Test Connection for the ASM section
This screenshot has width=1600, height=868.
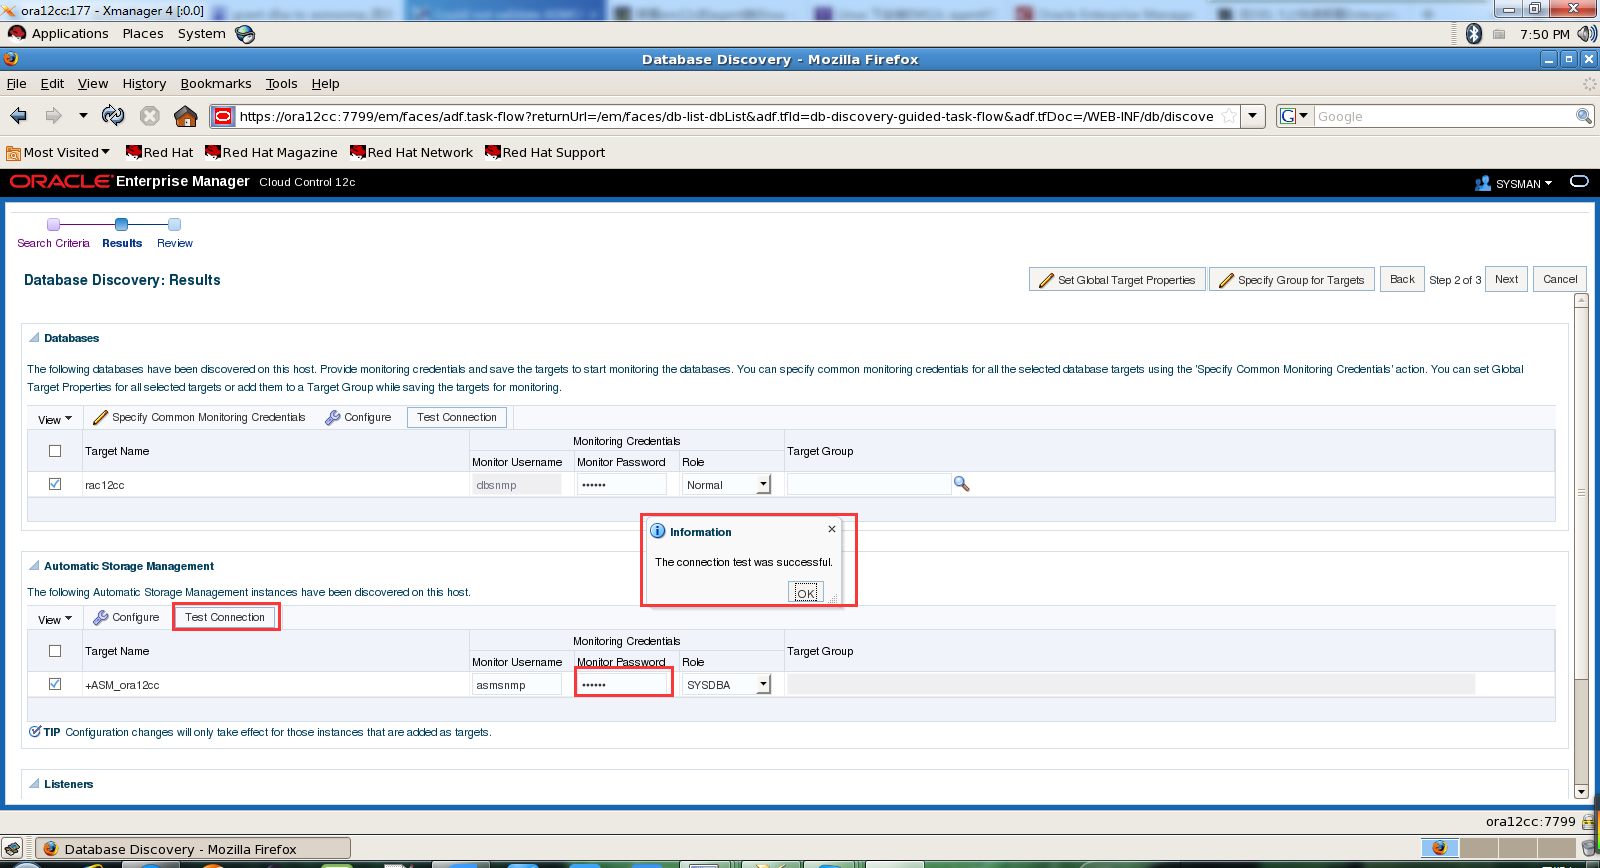click(x=225, y=617)
